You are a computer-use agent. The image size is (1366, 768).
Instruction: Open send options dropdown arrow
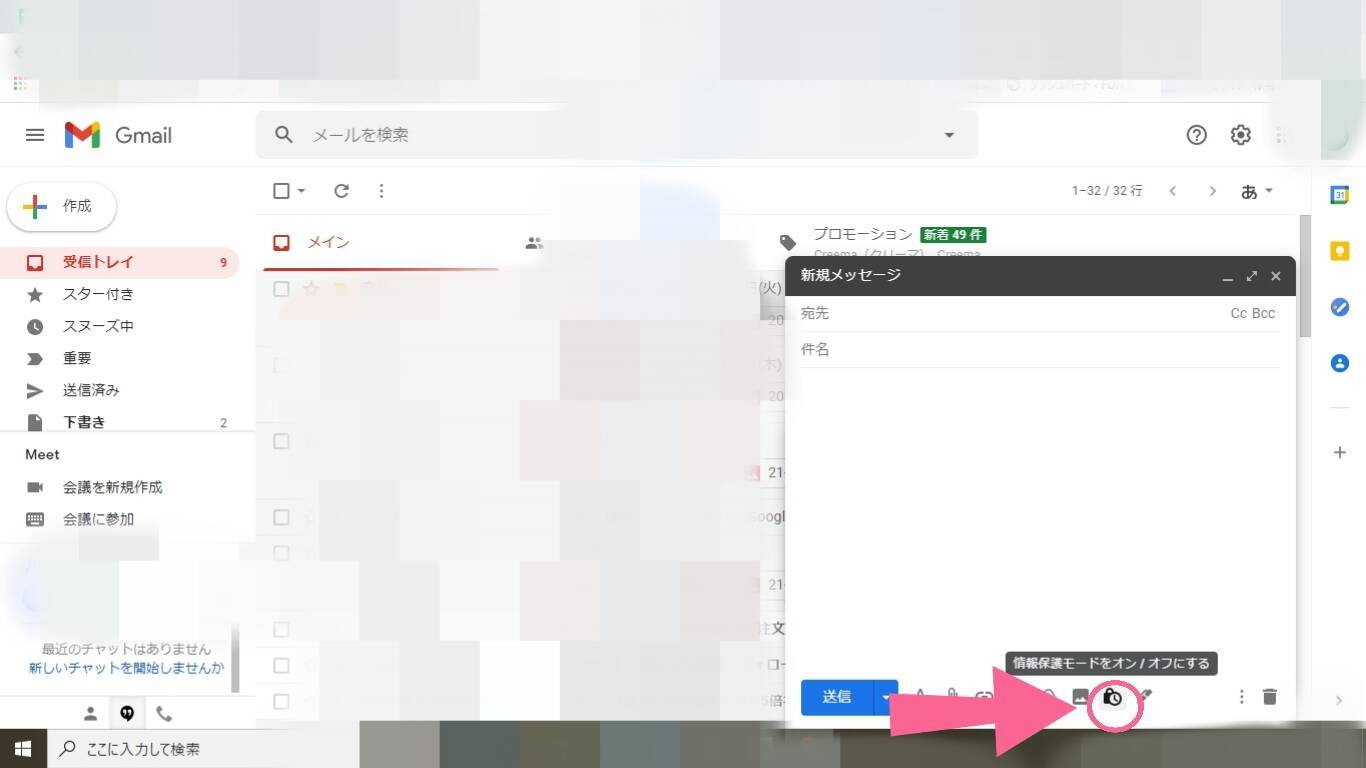coord(885,697)
